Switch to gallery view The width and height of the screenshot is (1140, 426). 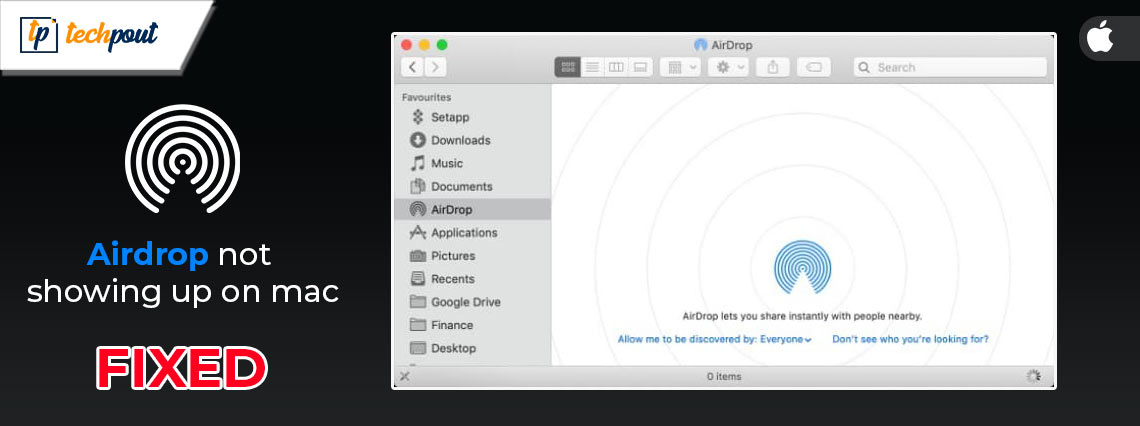coord(640,67)
